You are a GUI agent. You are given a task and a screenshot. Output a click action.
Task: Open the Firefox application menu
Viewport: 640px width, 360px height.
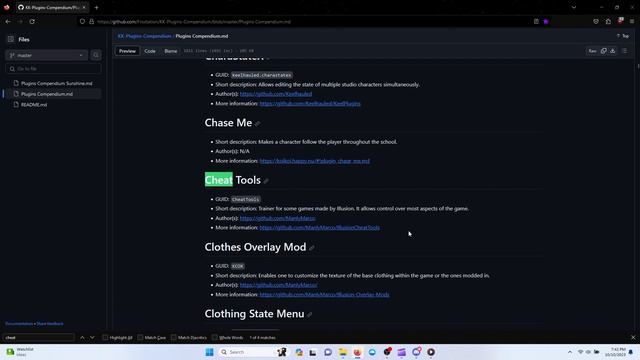pos(632,21)
